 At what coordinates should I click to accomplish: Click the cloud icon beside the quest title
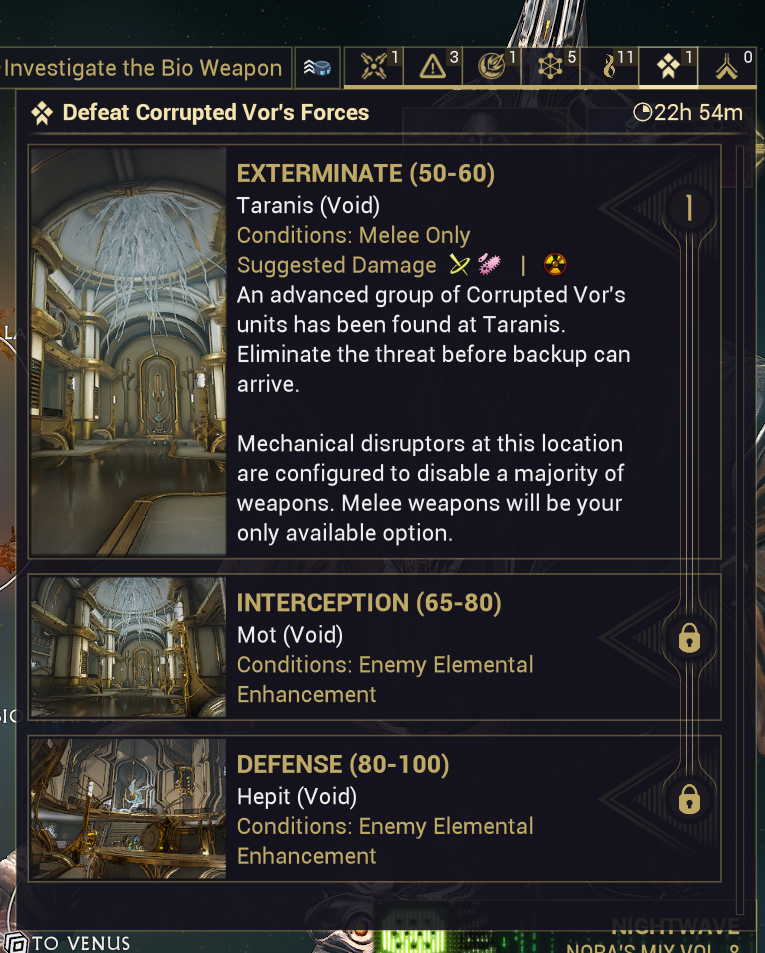tap(318, 68)
